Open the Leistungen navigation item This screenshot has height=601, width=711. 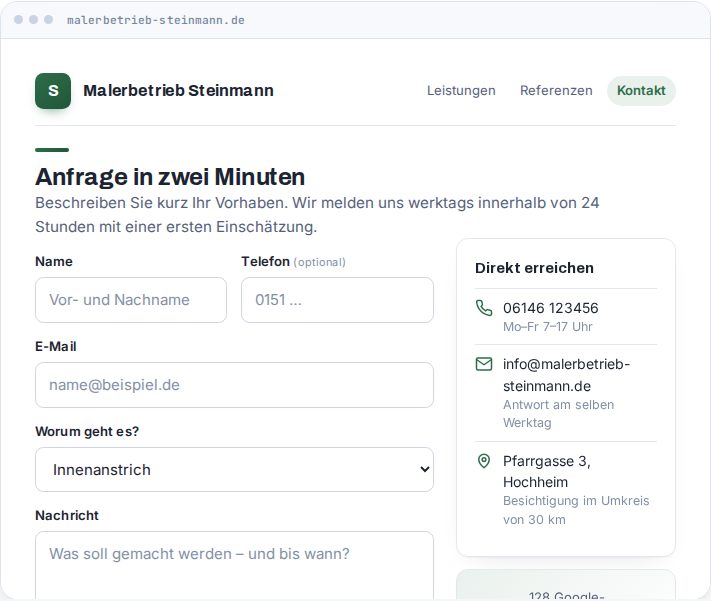coord(461,91)
